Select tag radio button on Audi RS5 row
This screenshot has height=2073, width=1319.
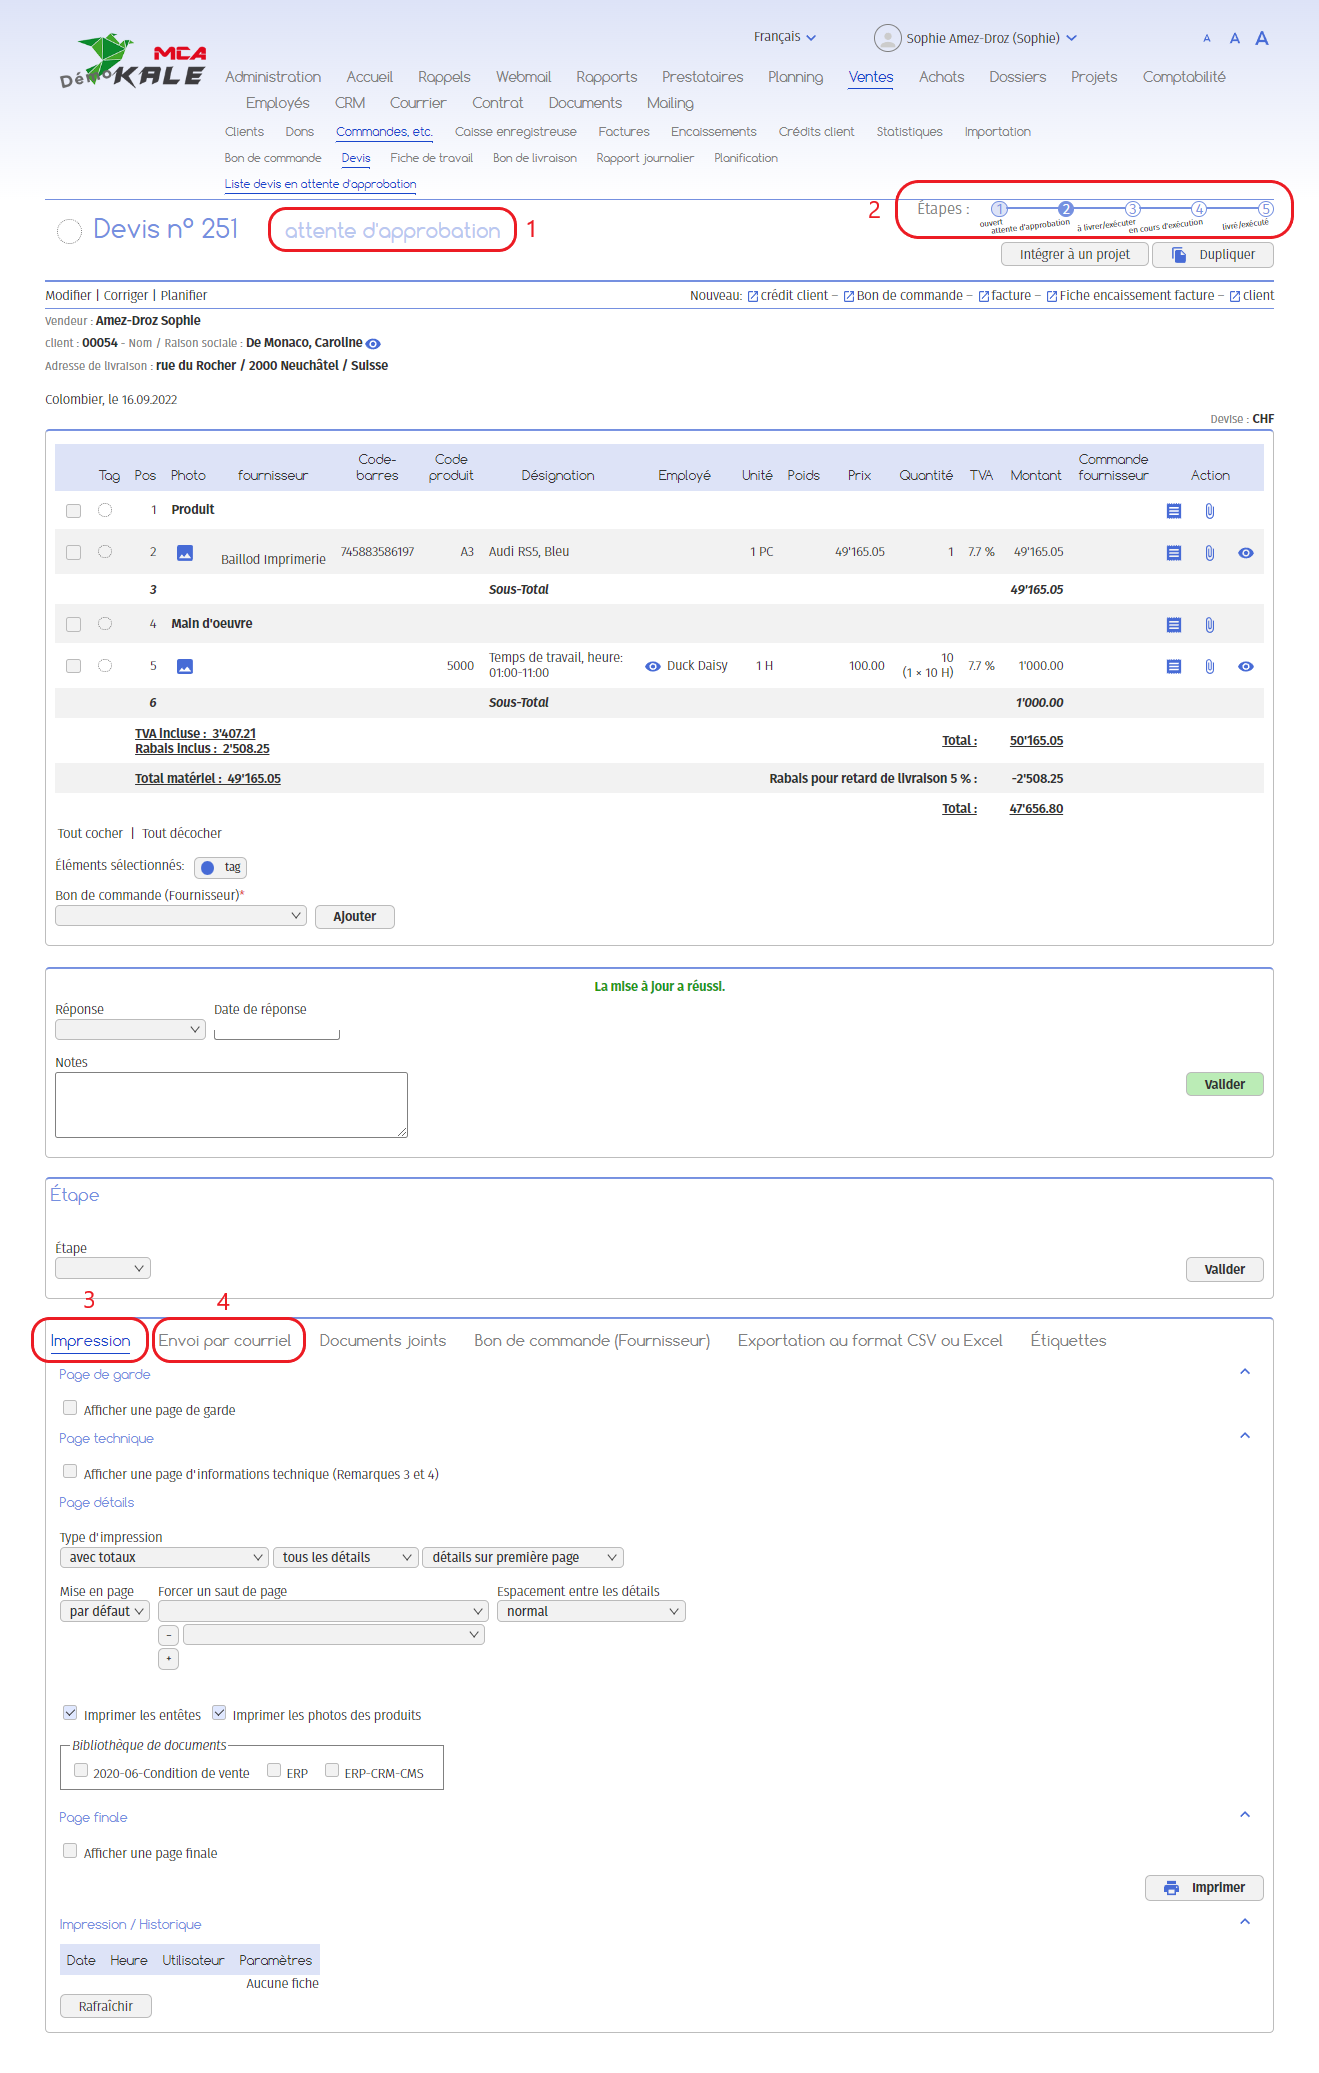105,552
